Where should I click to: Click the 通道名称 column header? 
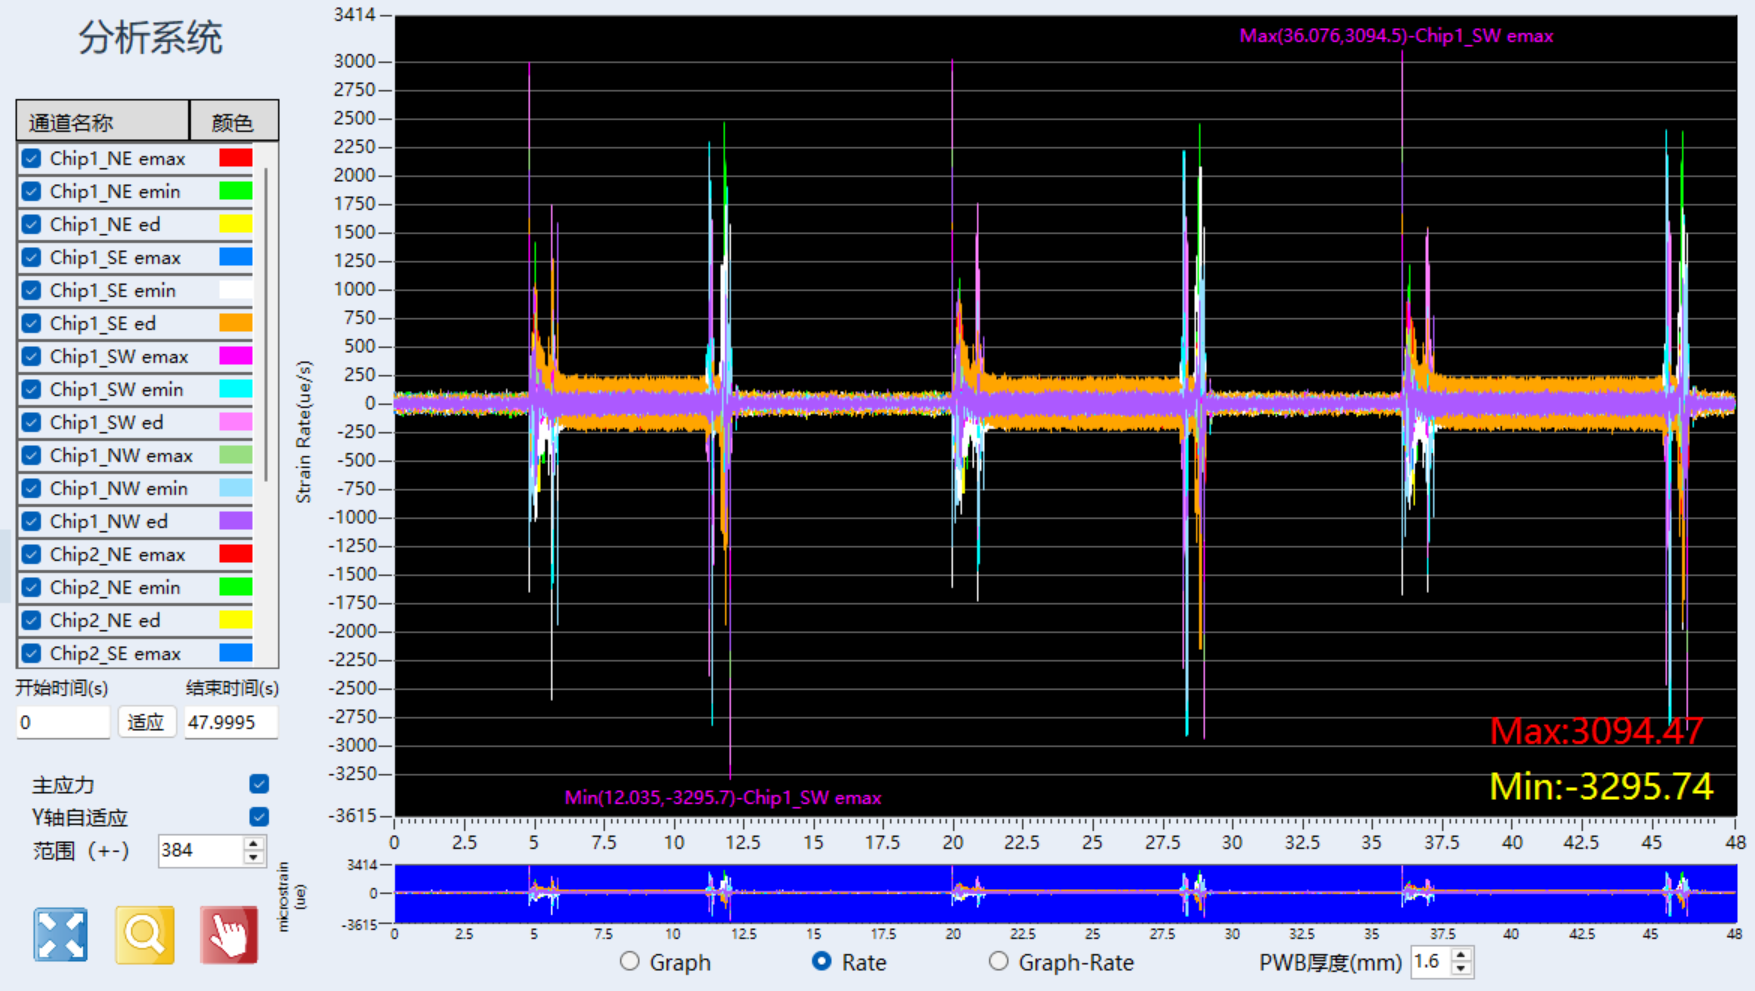click(x=103, y=121)
